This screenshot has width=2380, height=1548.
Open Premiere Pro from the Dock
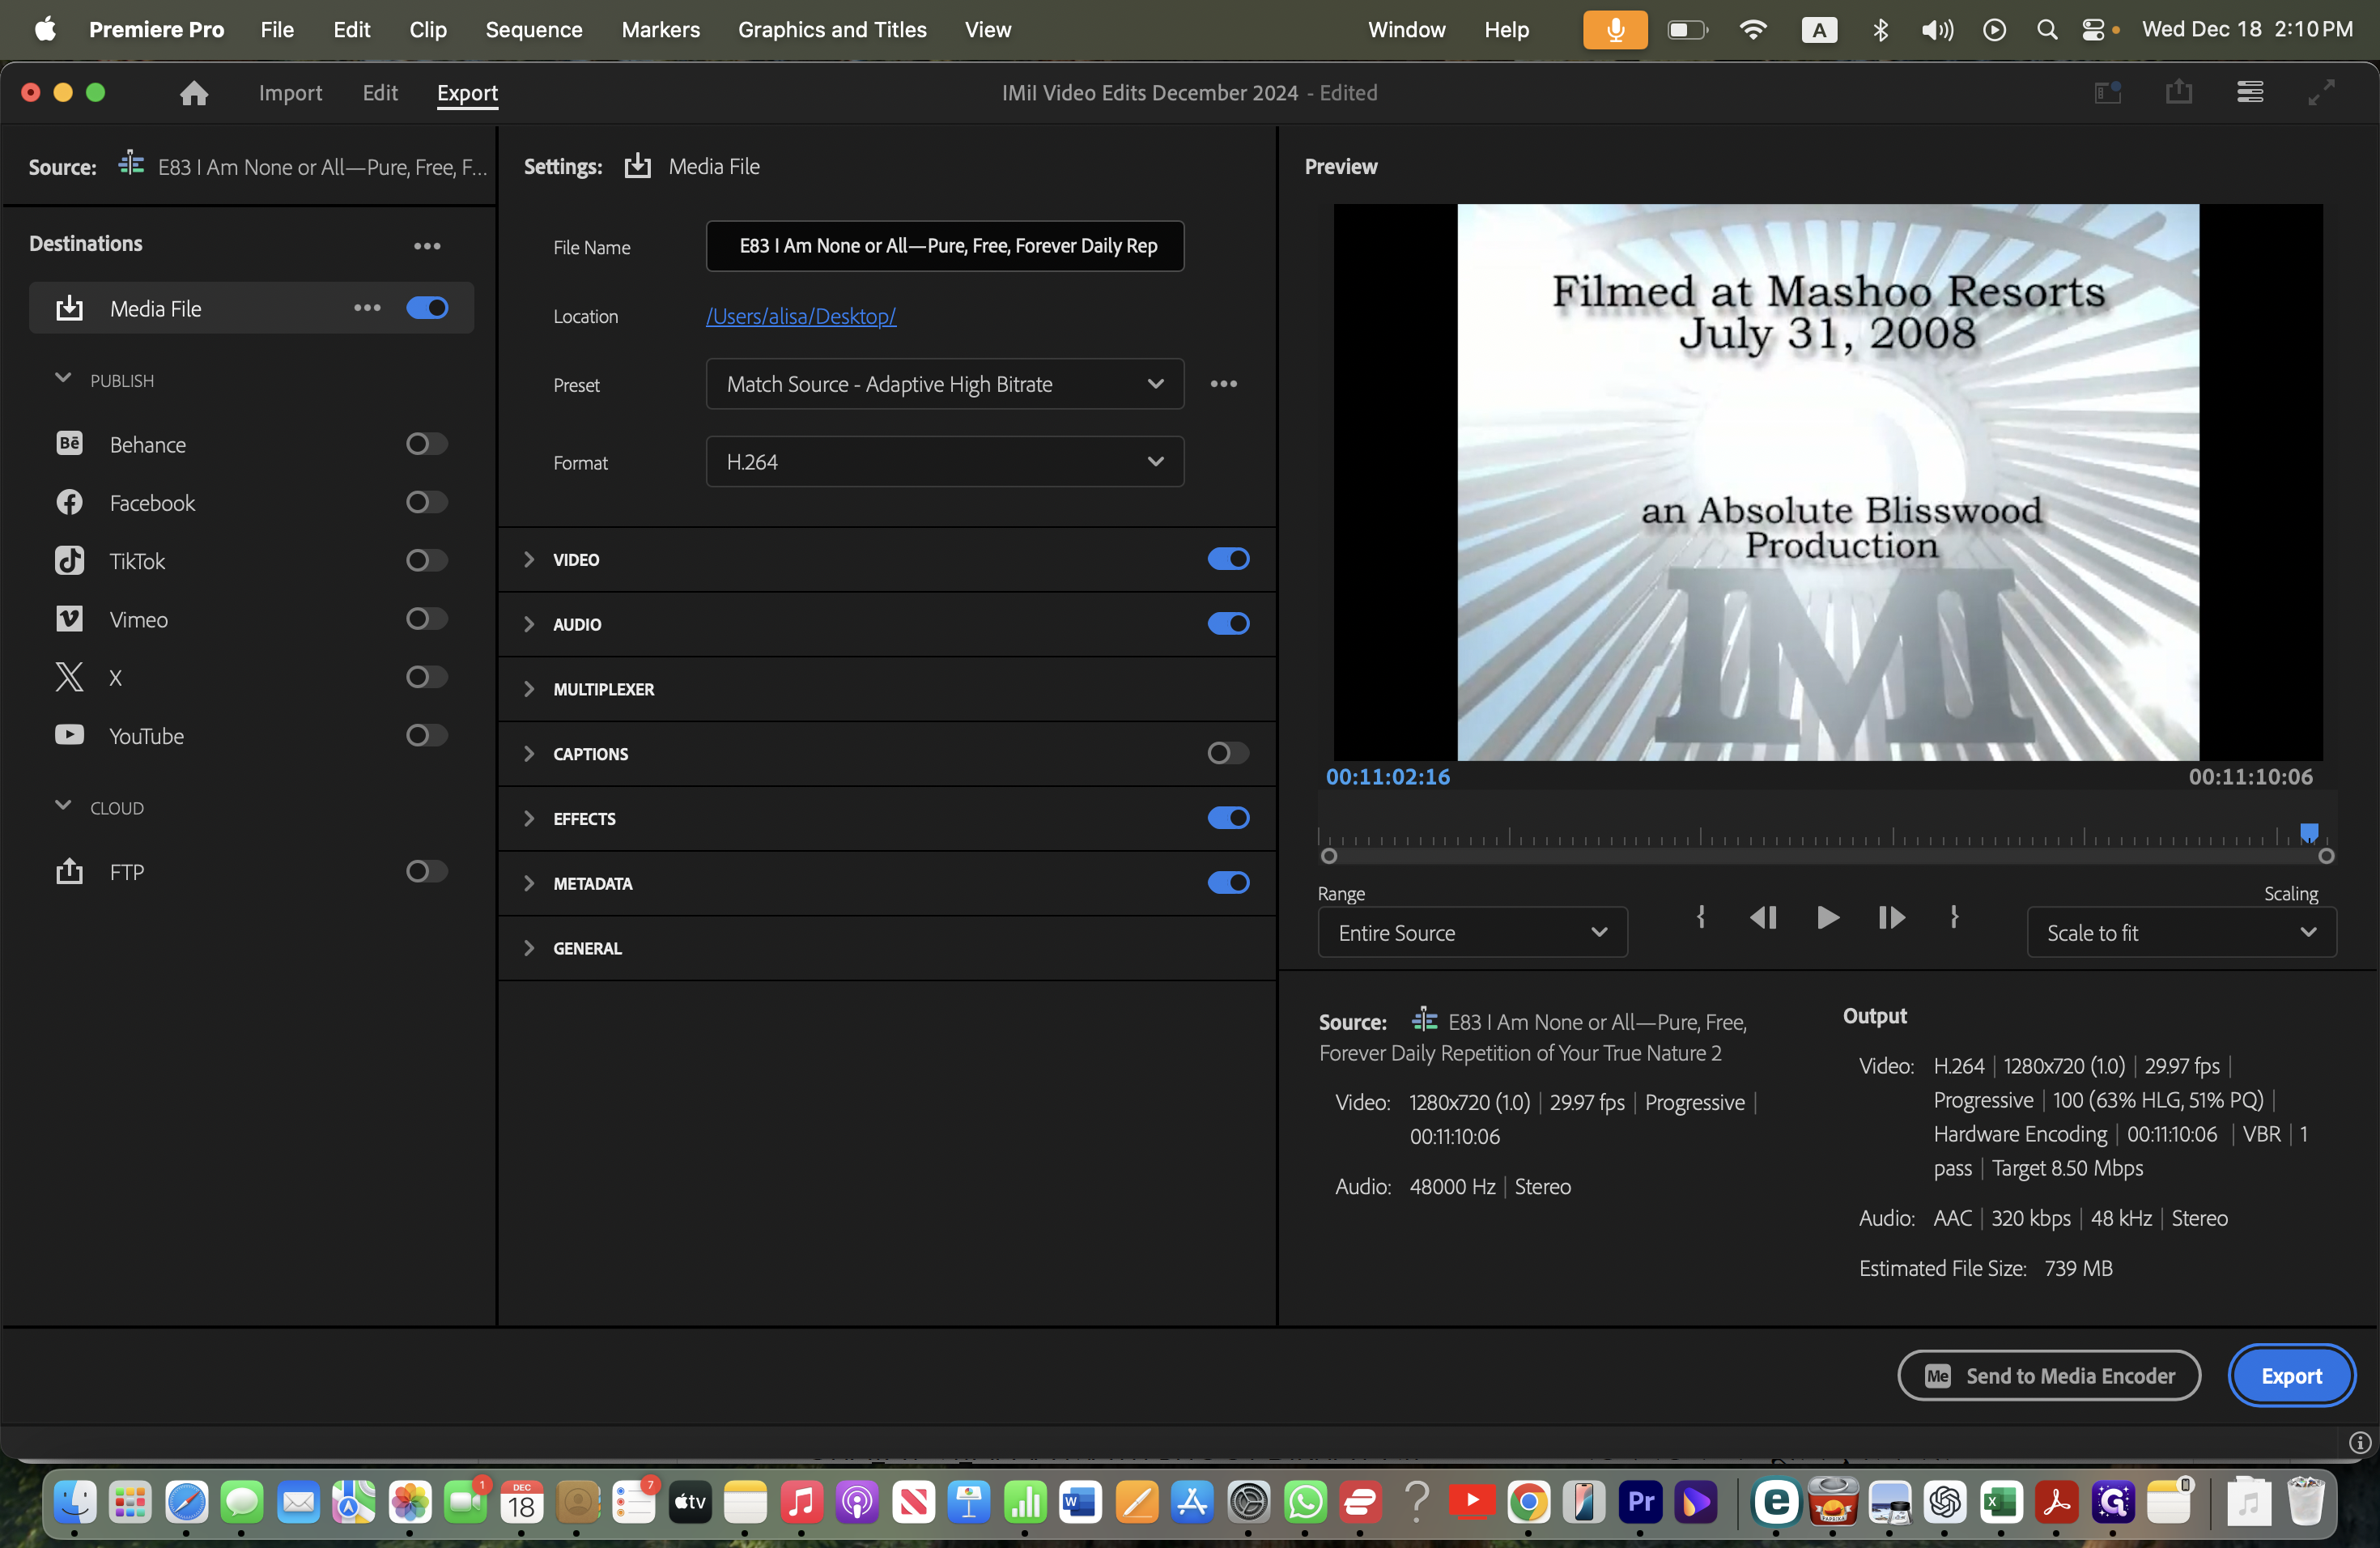pyautogui.click(x=1640, y=1502)
